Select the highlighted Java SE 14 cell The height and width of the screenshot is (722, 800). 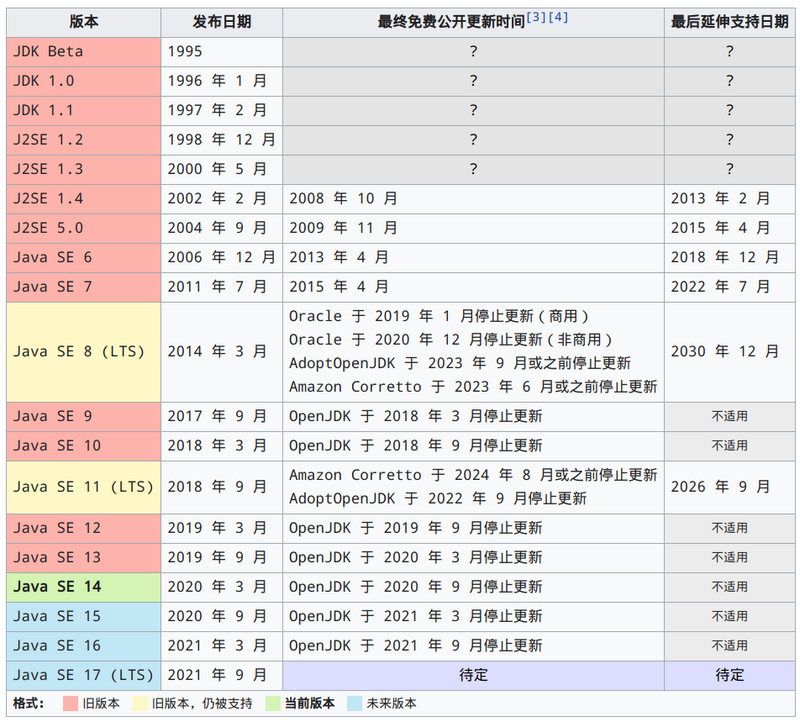(61, 587)
